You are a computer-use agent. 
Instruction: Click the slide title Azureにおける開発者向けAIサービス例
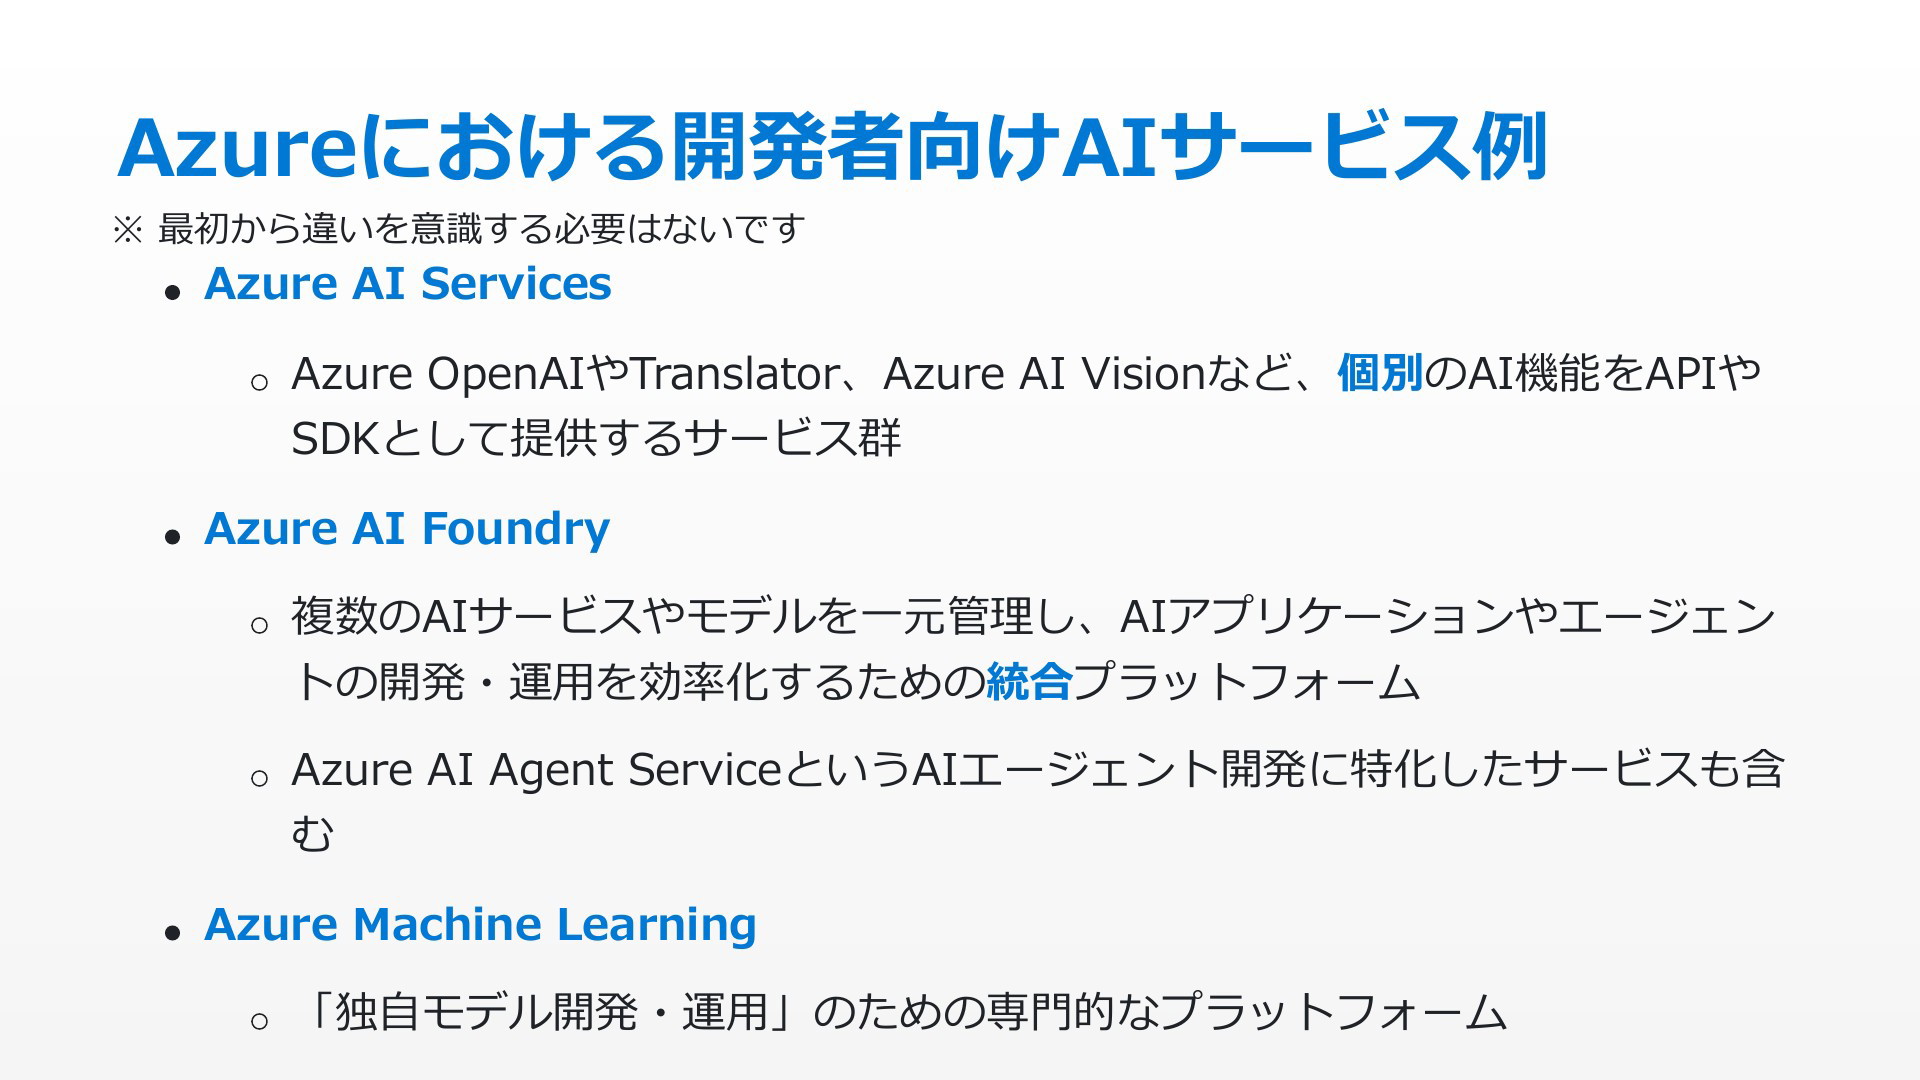[833, 148]
